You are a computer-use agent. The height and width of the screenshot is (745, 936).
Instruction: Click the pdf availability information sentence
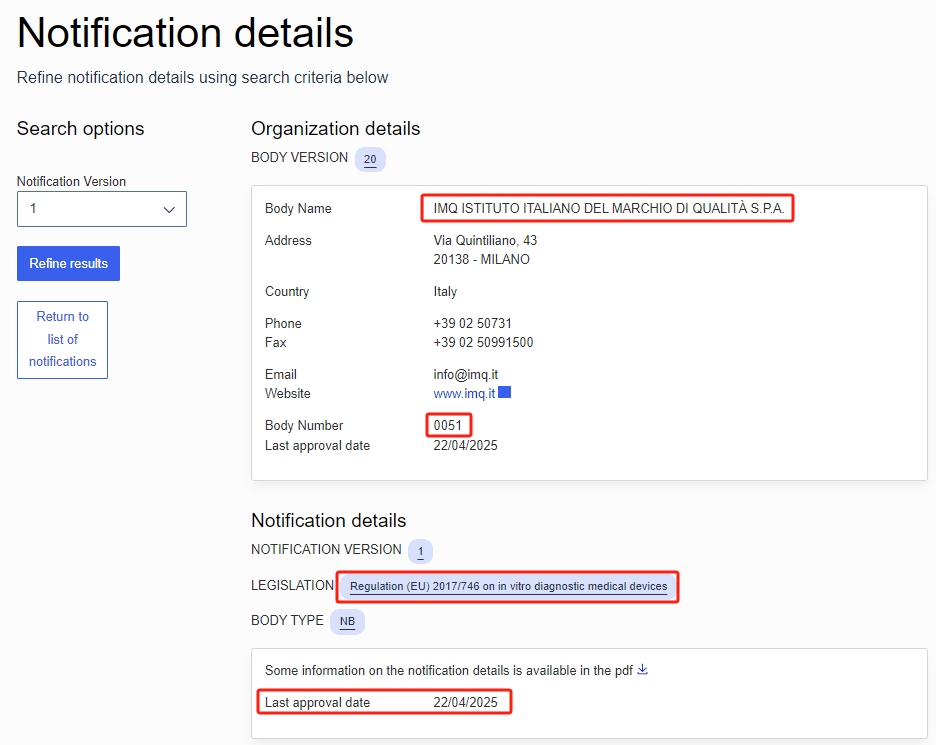click(x=449, y=671)
